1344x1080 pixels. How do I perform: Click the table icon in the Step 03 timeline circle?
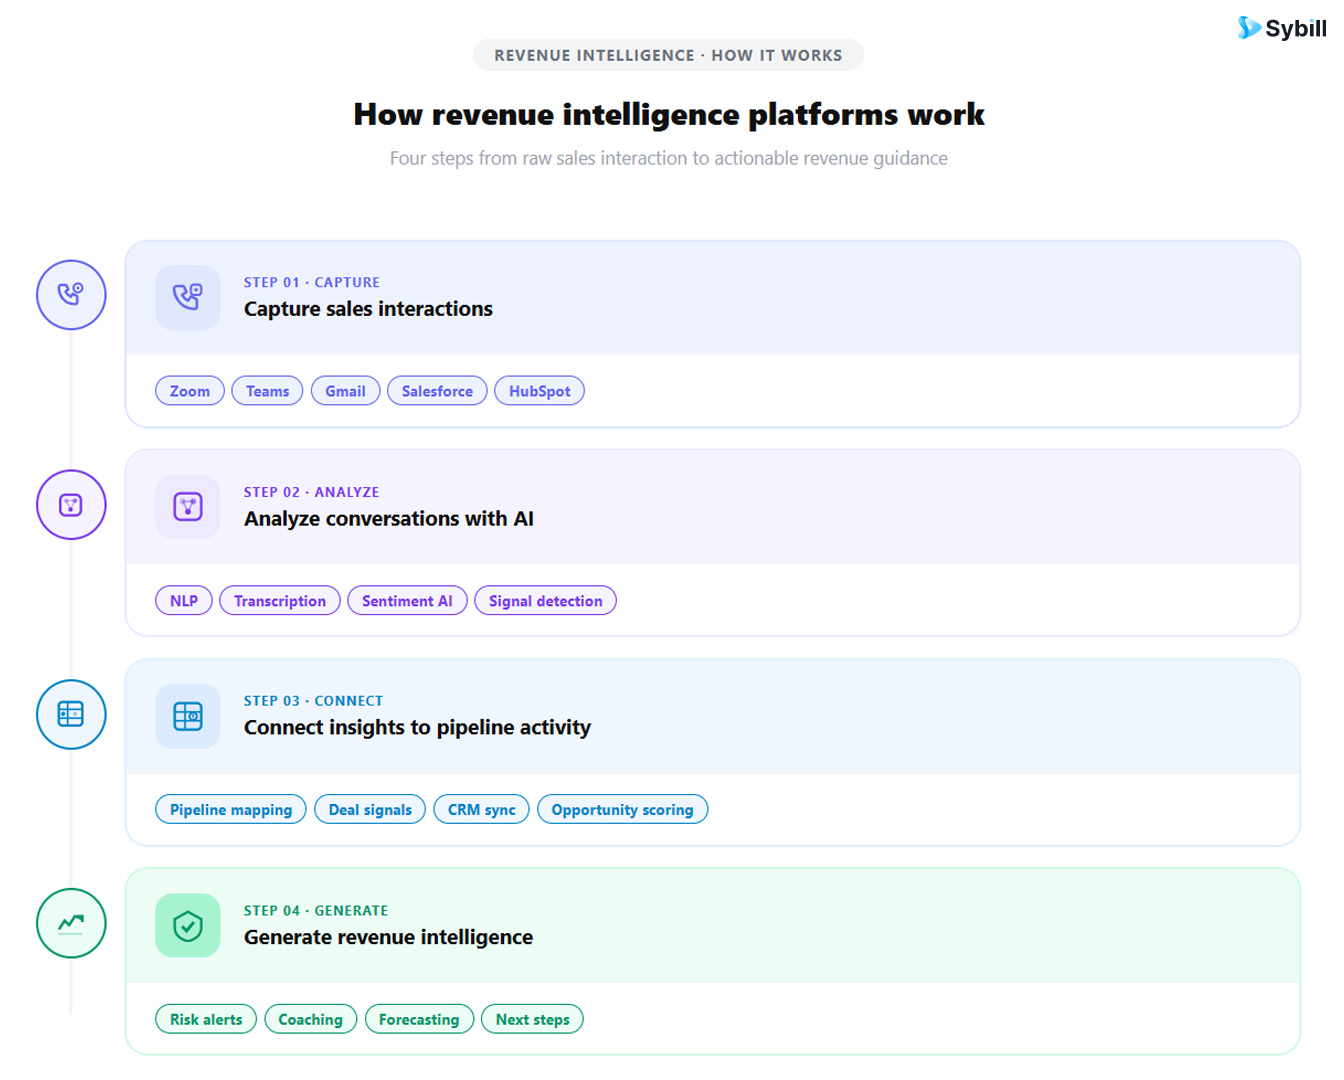[x=70, y=714]
